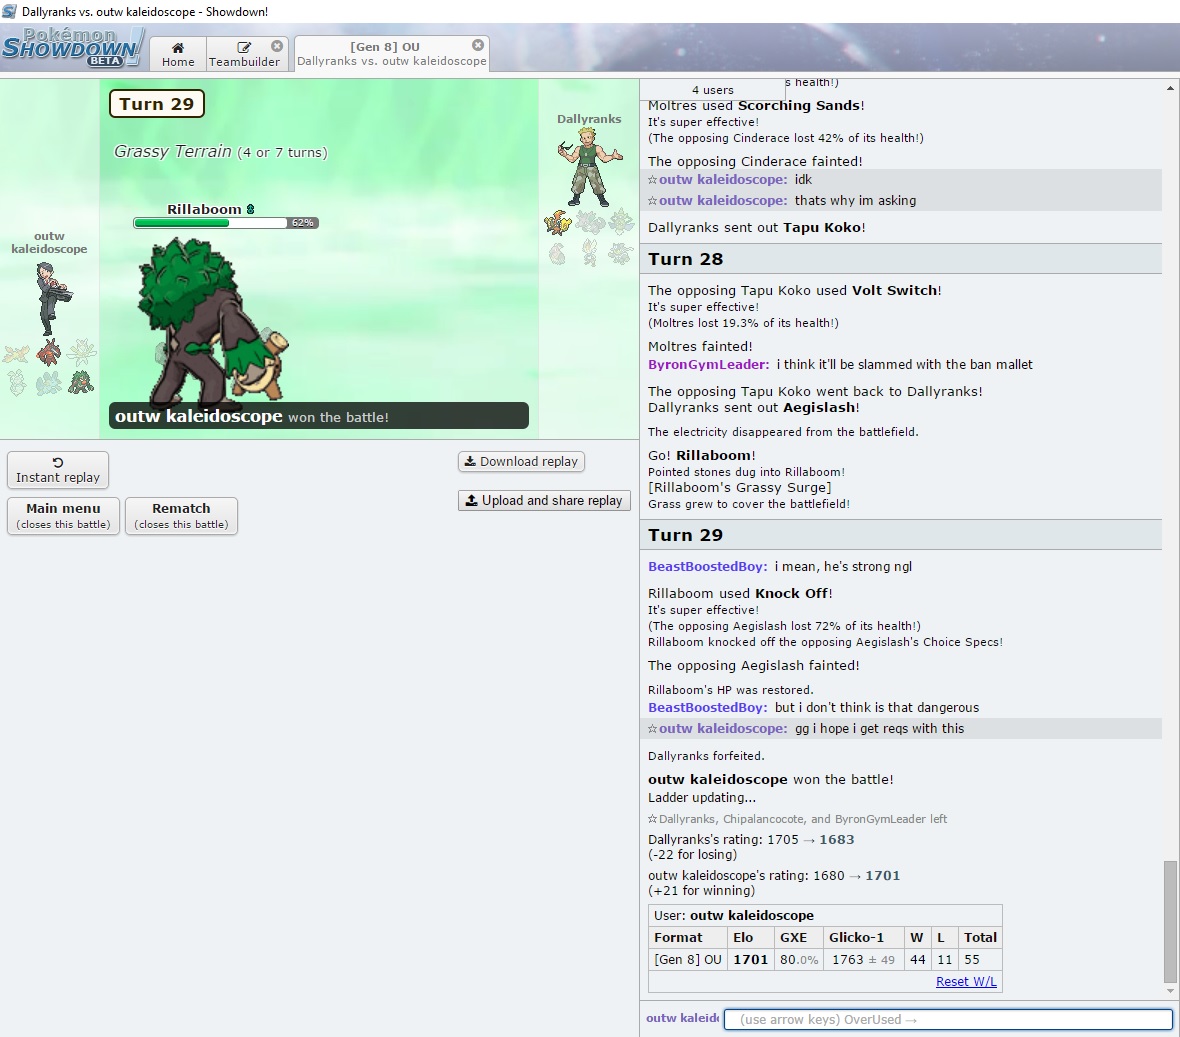Open the Pokémon Showdown logo link
The width and height of the screenshot is (1180, 1037).
click(72, 47)
